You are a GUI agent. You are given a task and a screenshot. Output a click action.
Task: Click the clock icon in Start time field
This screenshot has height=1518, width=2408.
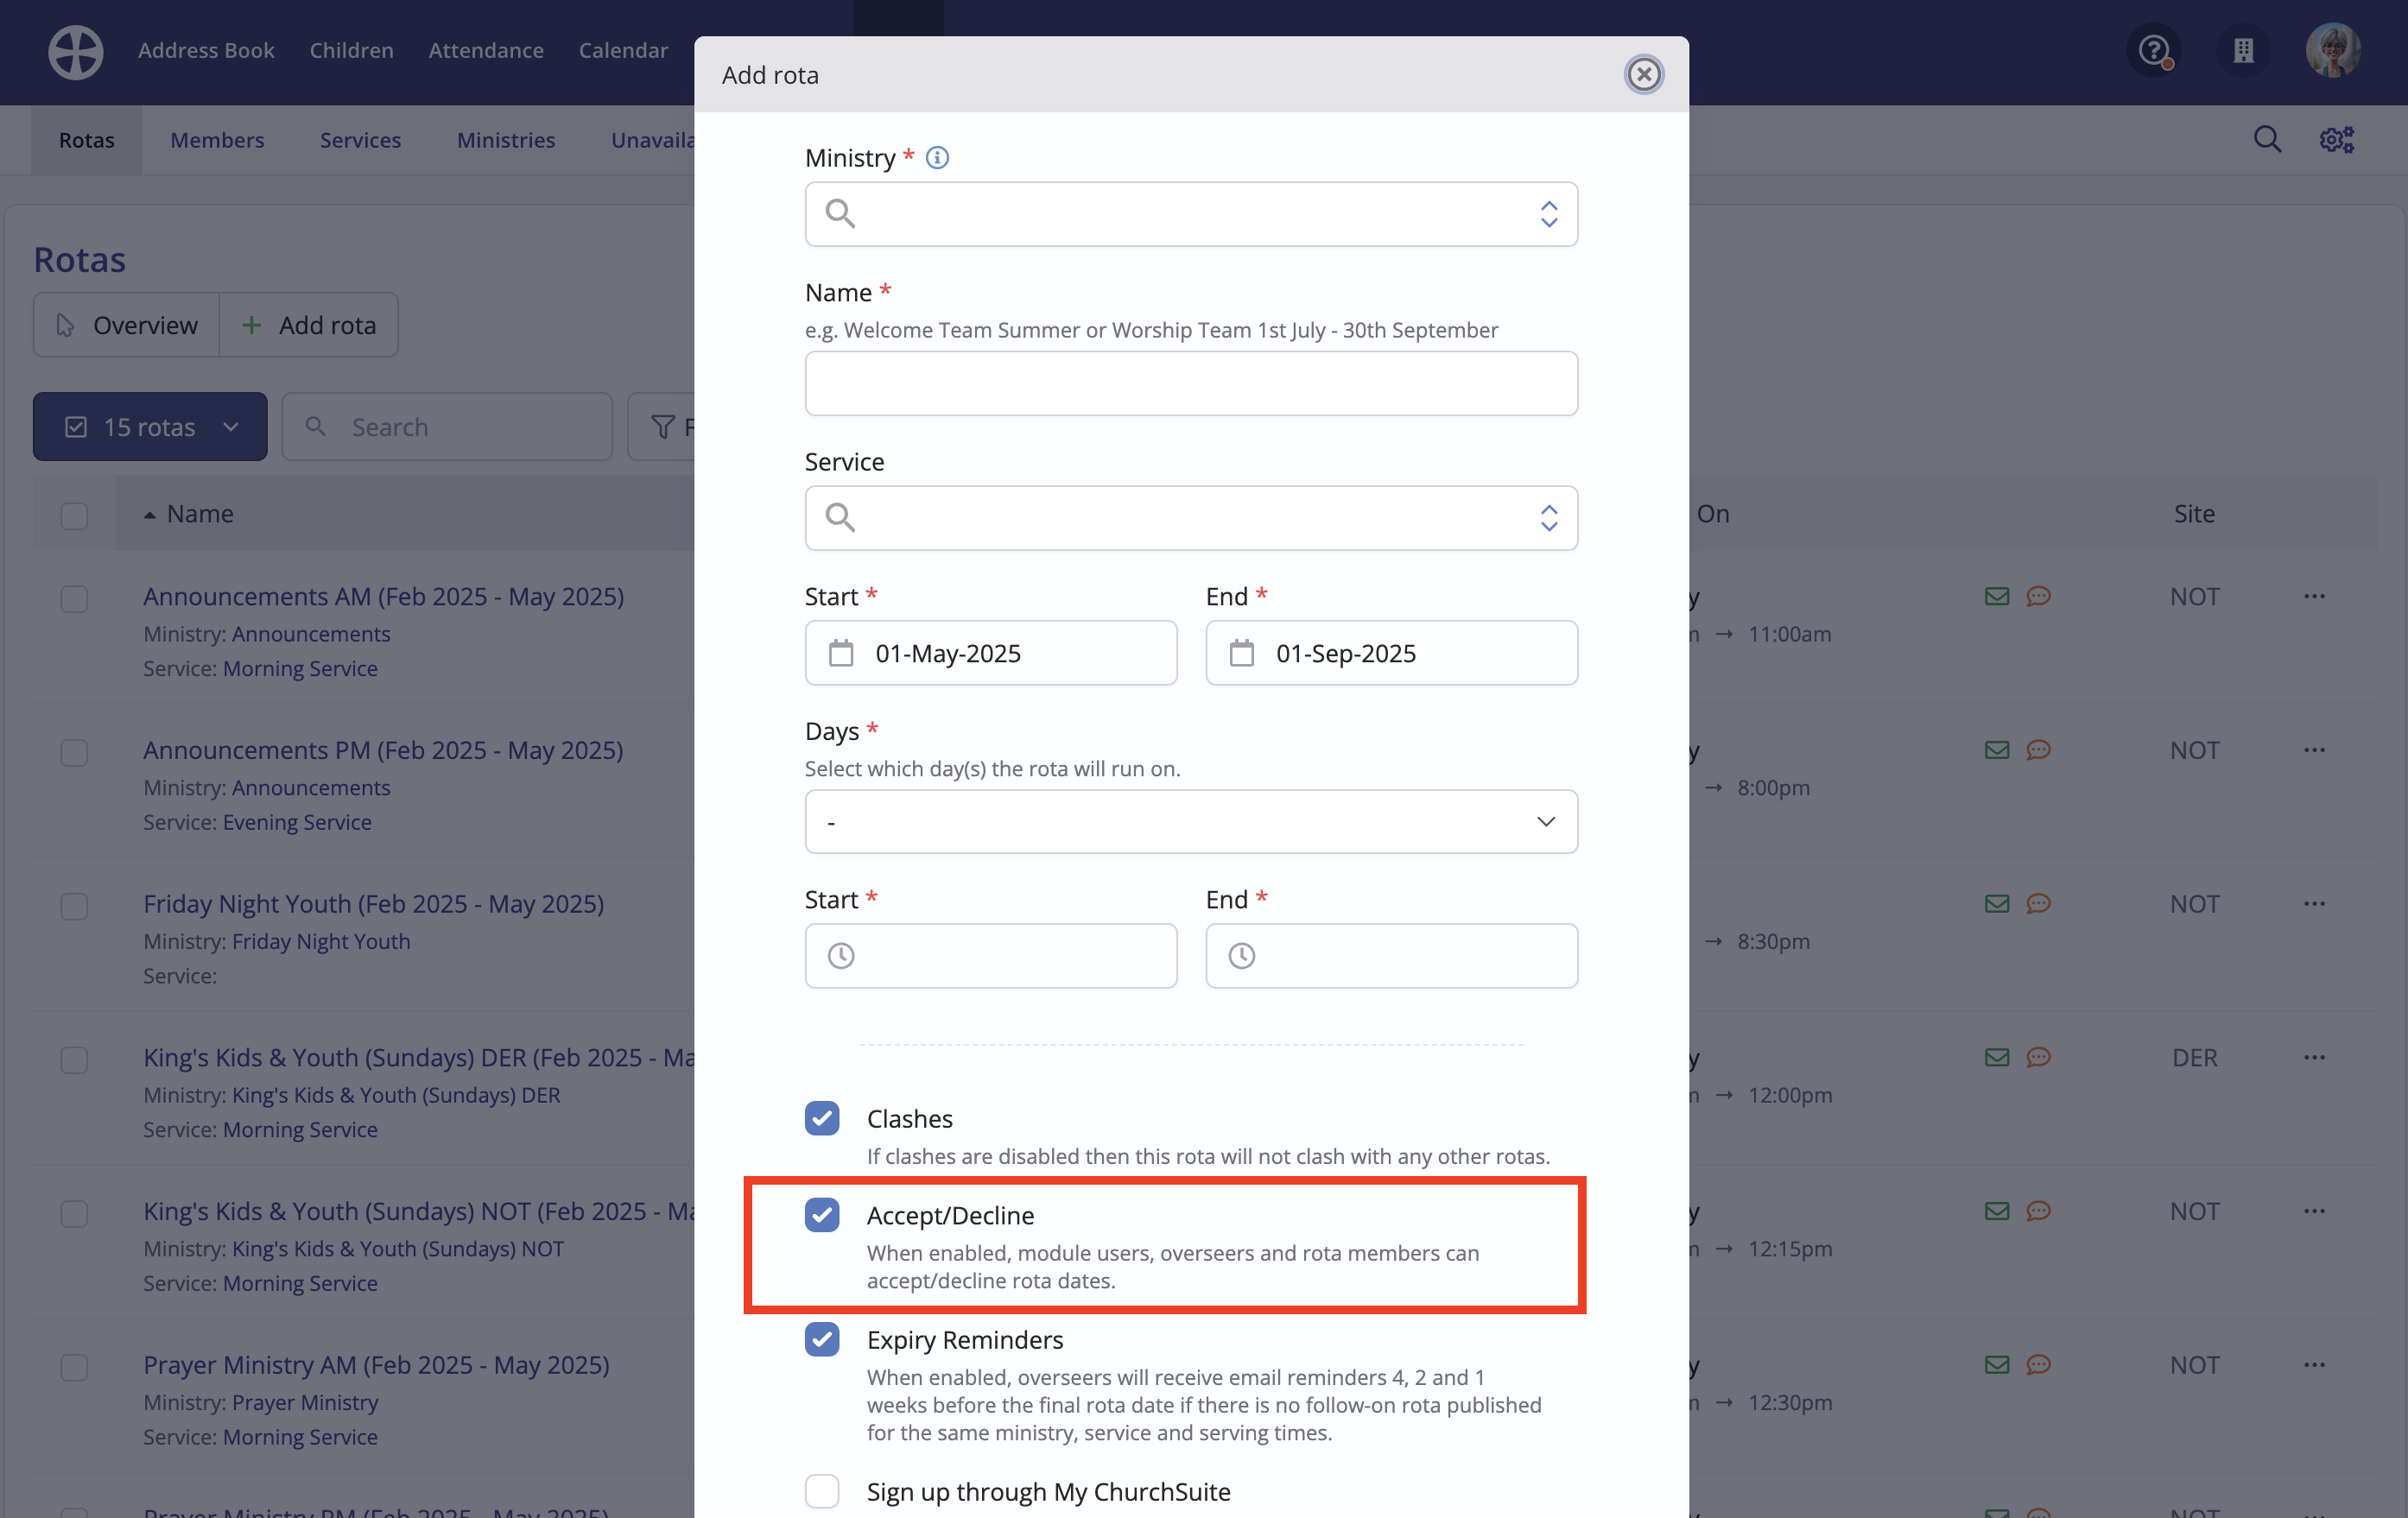(841, 956)
